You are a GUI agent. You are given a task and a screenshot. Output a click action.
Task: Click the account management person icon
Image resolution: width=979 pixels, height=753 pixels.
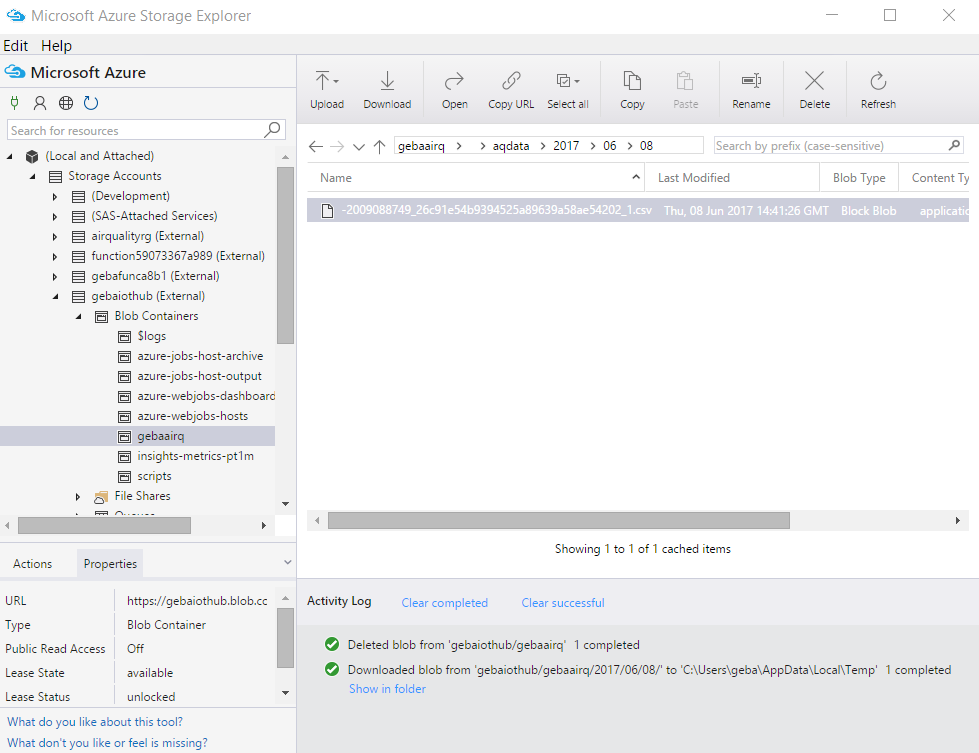[40, 102]
